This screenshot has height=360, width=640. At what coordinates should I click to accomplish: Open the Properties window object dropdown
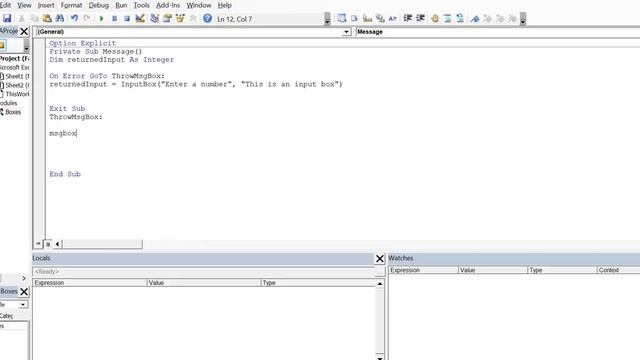point(23,304)
